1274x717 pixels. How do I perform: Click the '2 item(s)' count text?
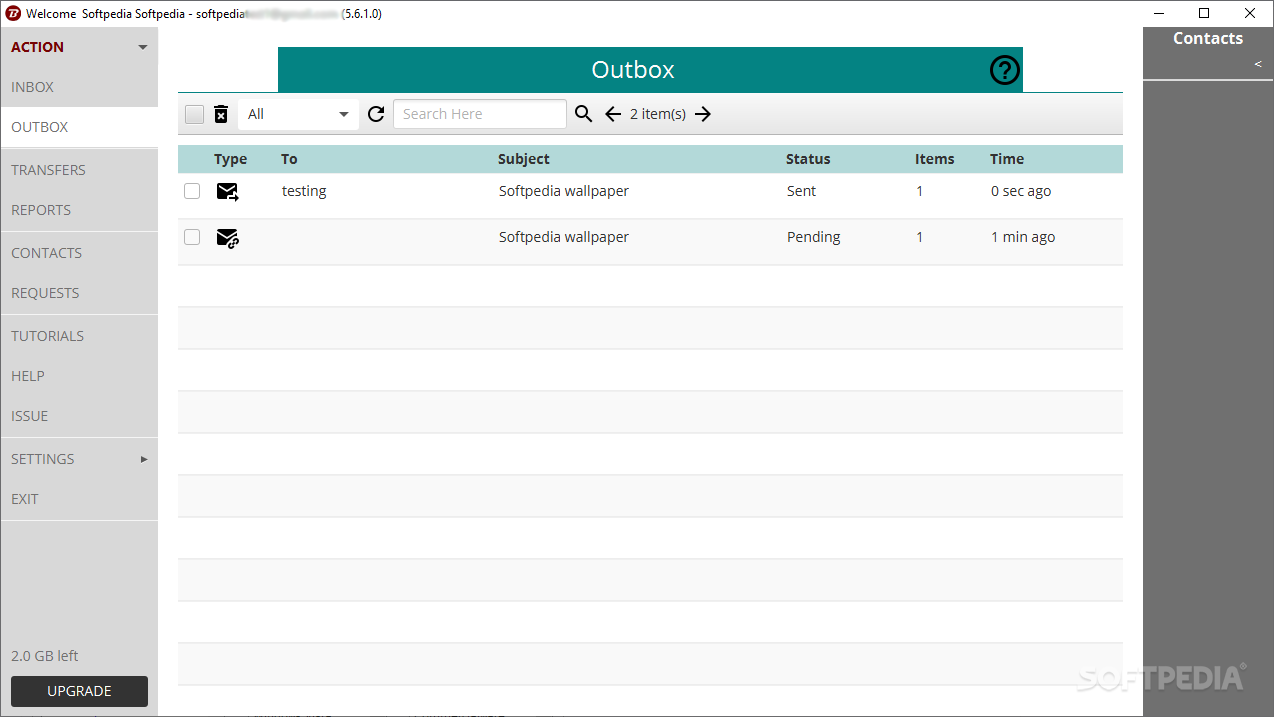658,114
